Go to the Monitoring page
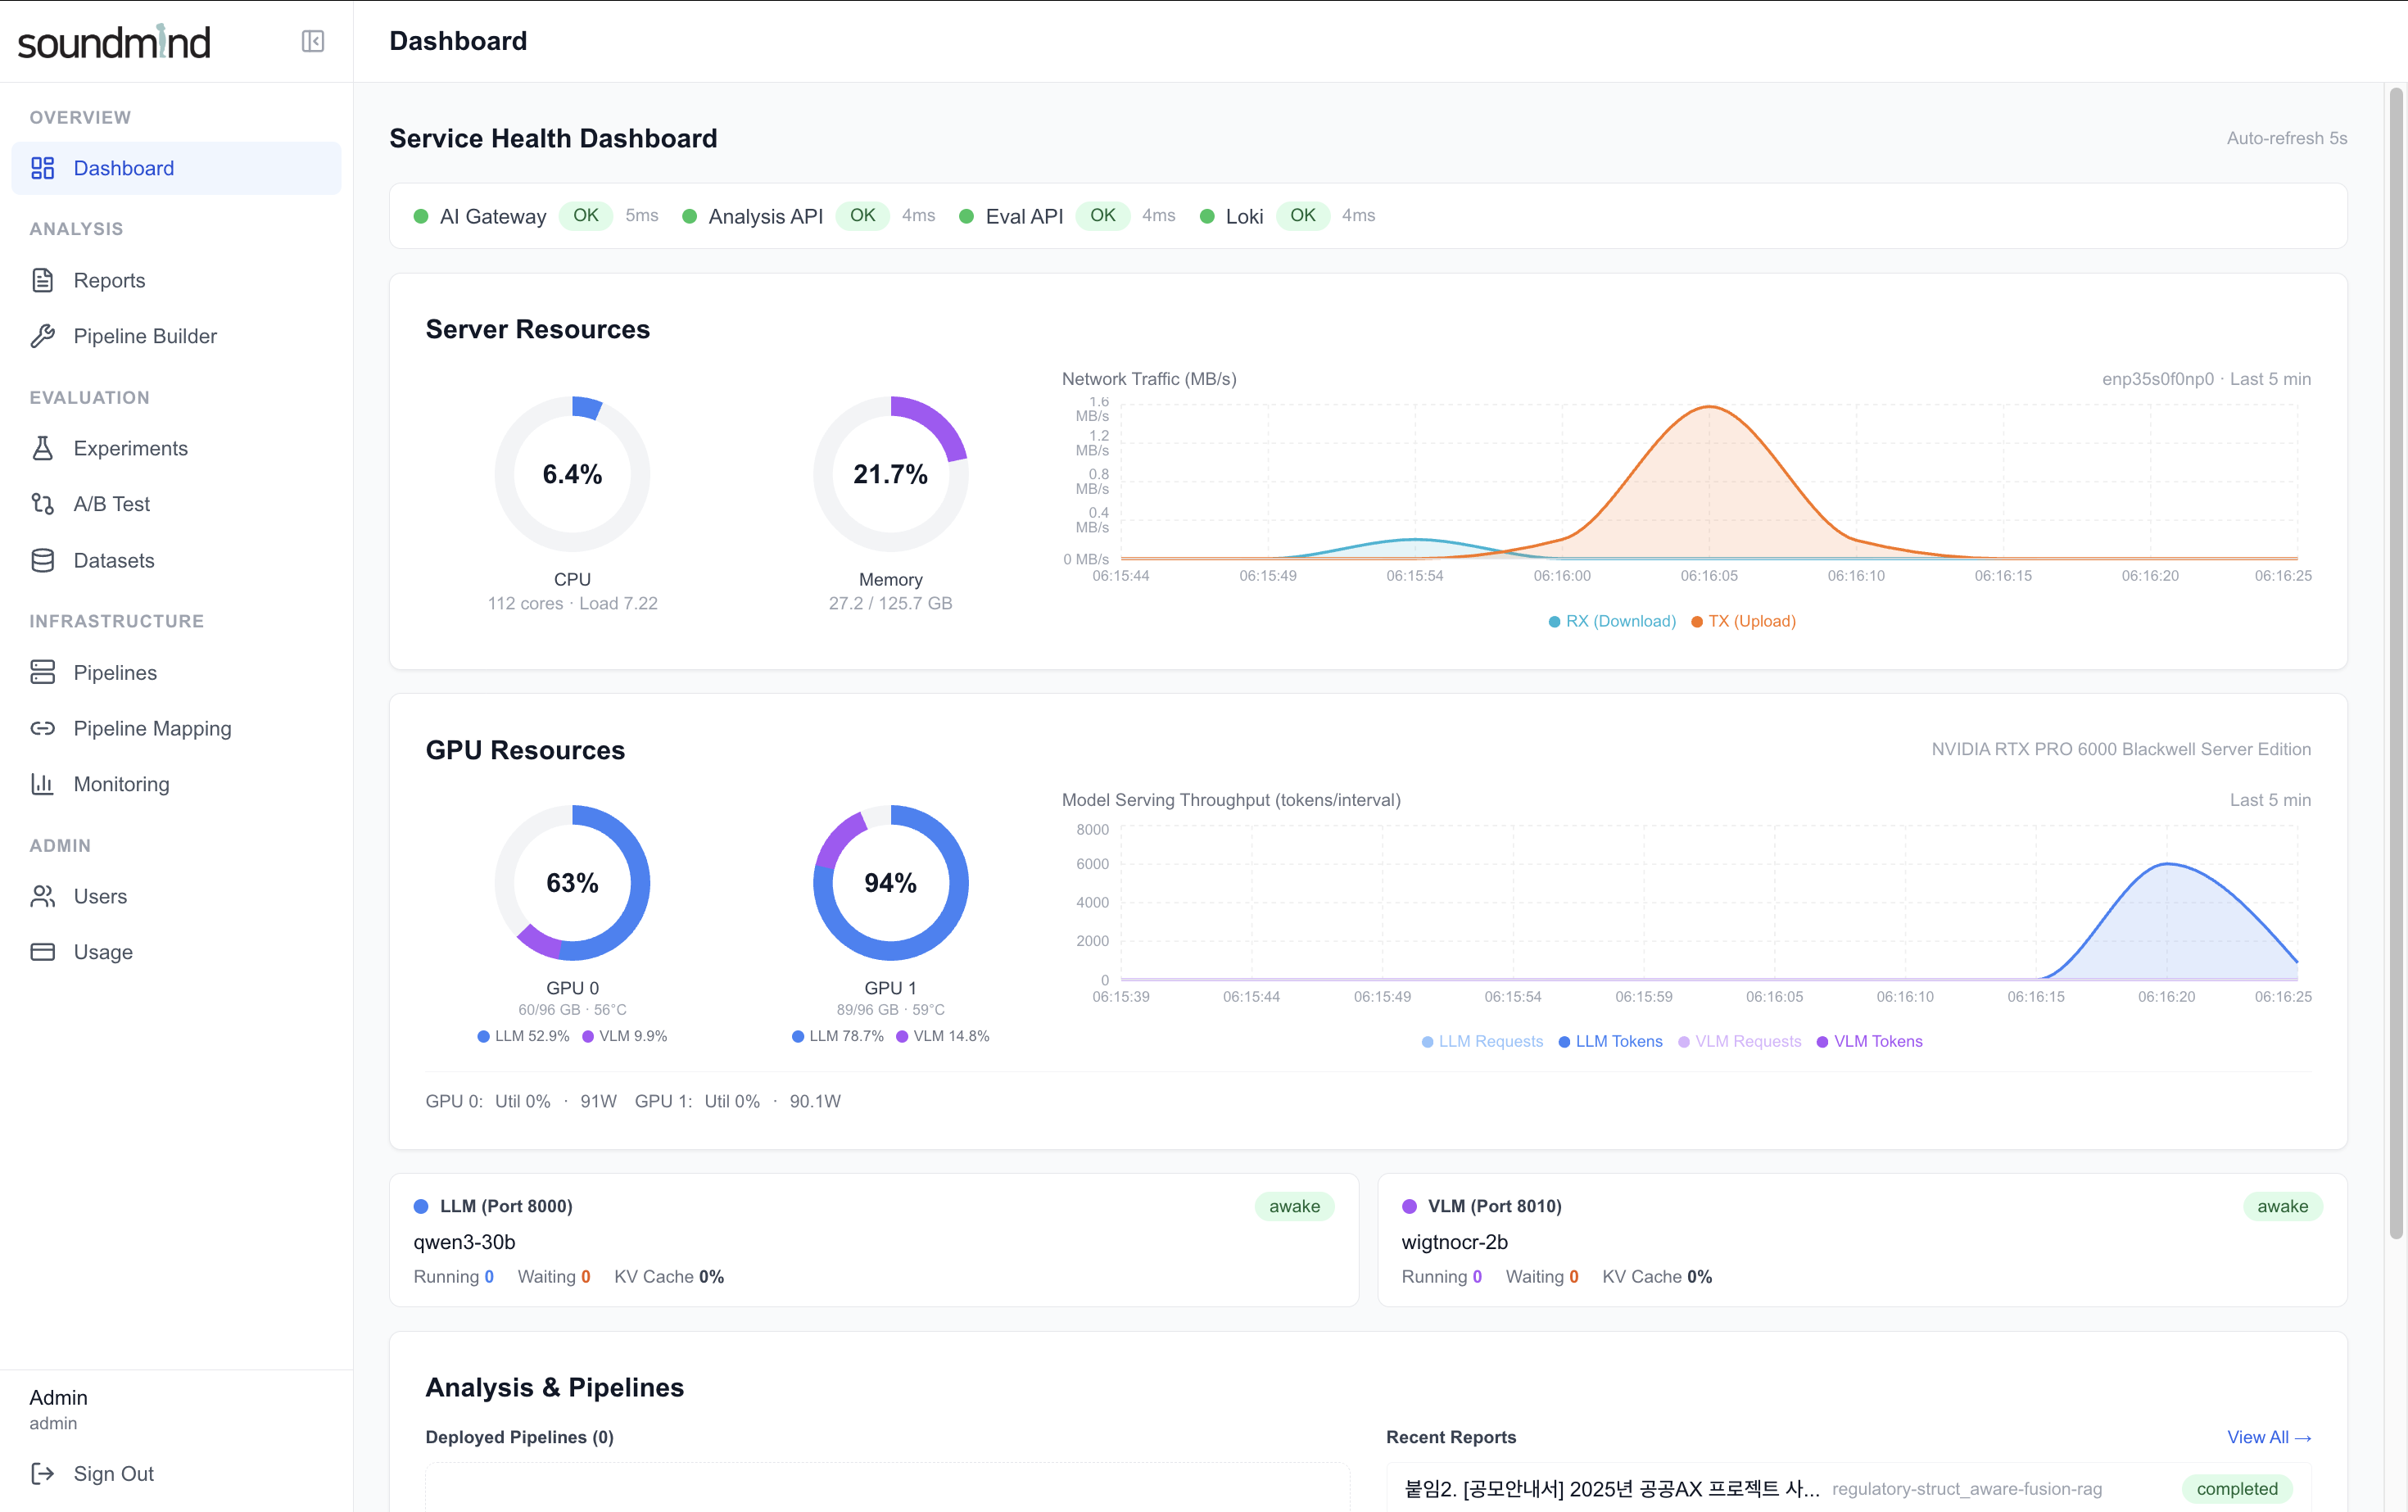The image size is (2408, 1512). (176, 784)
